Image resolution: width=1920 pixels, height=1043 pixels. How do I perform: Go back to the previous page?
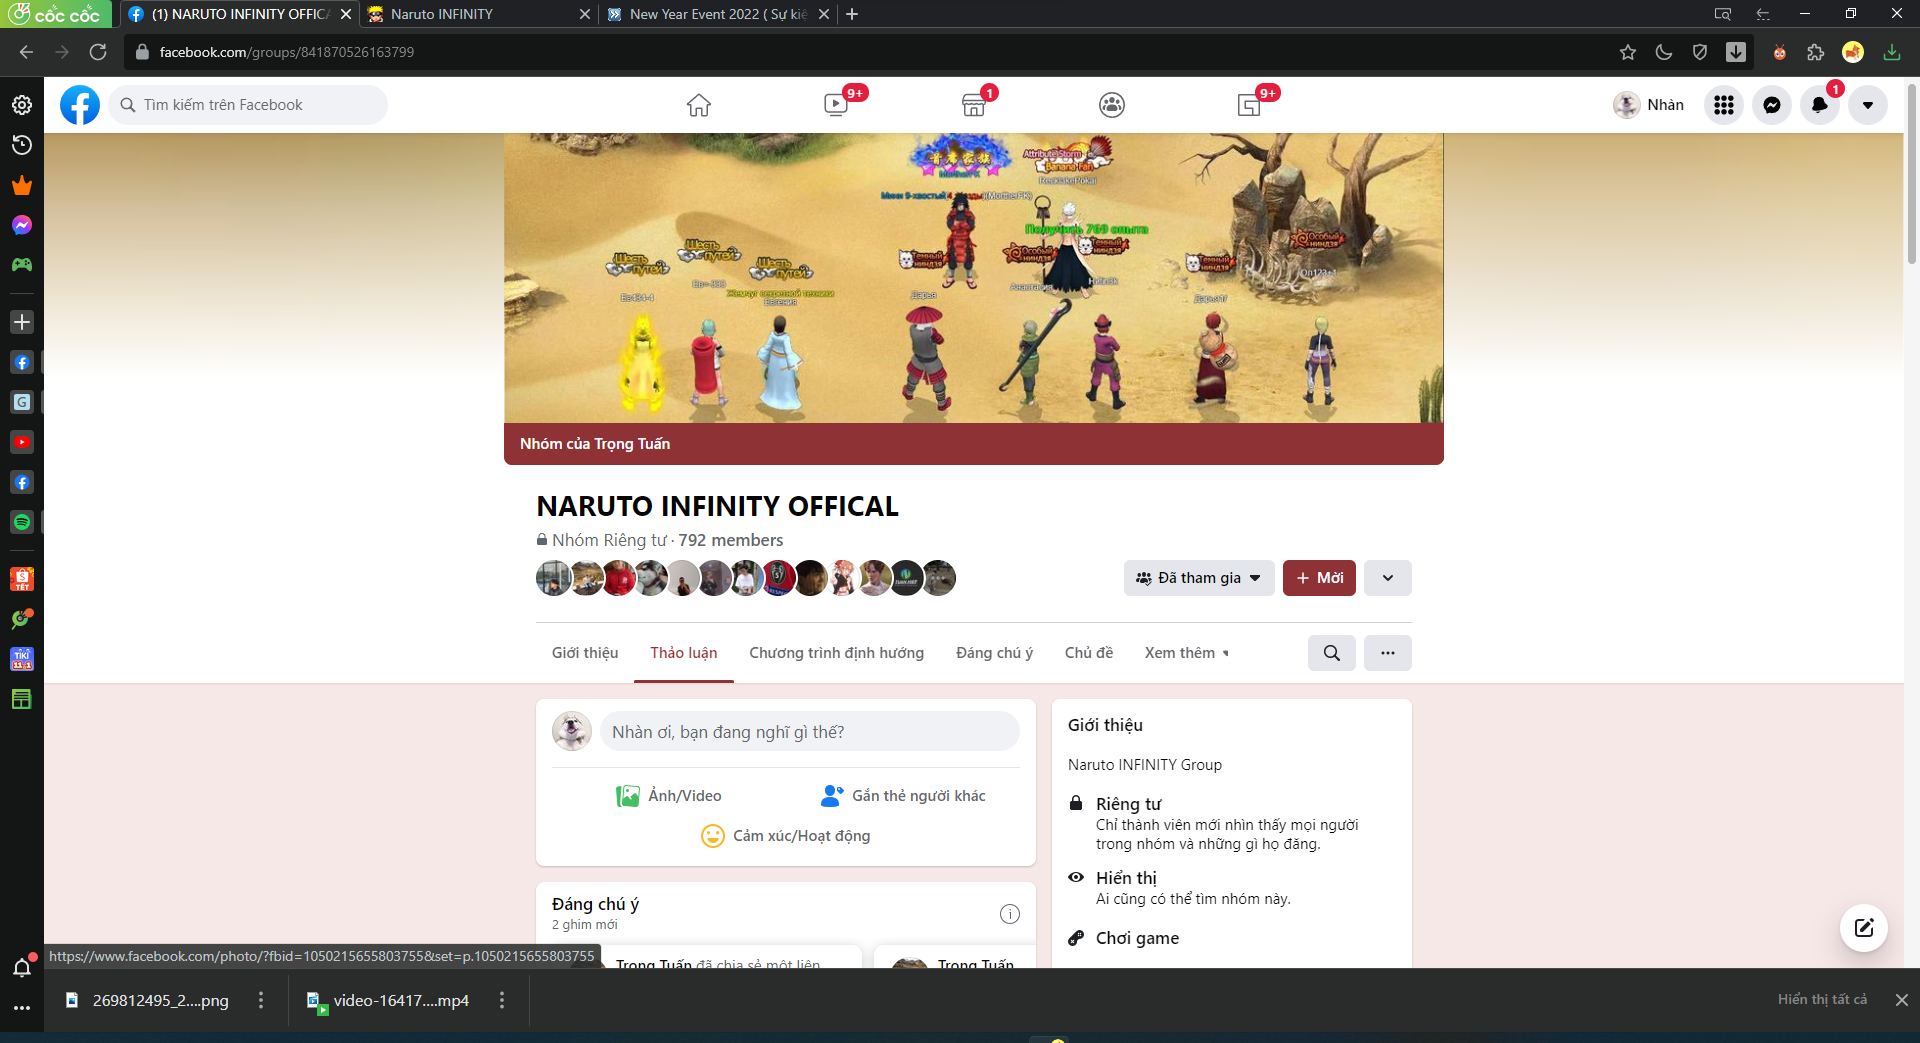tap(27, 52)
